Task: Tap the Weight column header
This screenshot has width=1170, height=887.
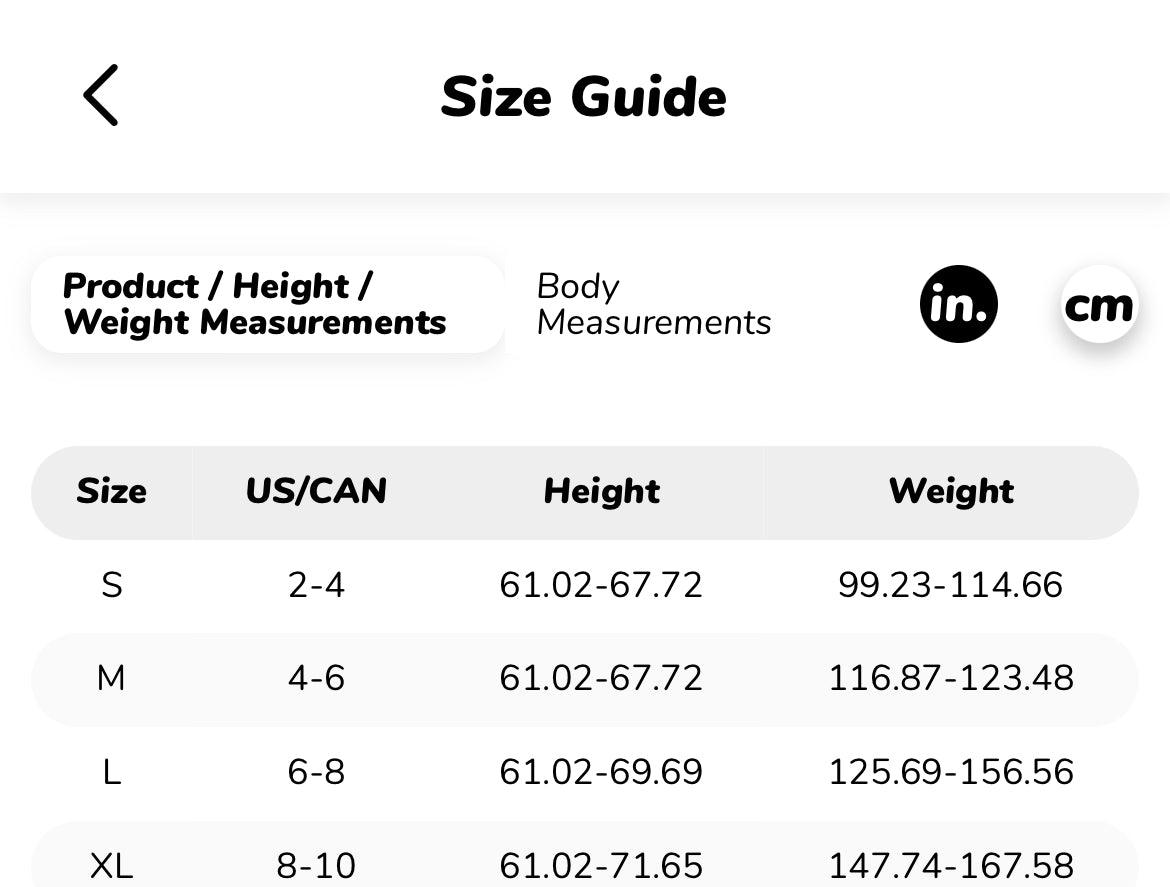Action: [950, 491]
